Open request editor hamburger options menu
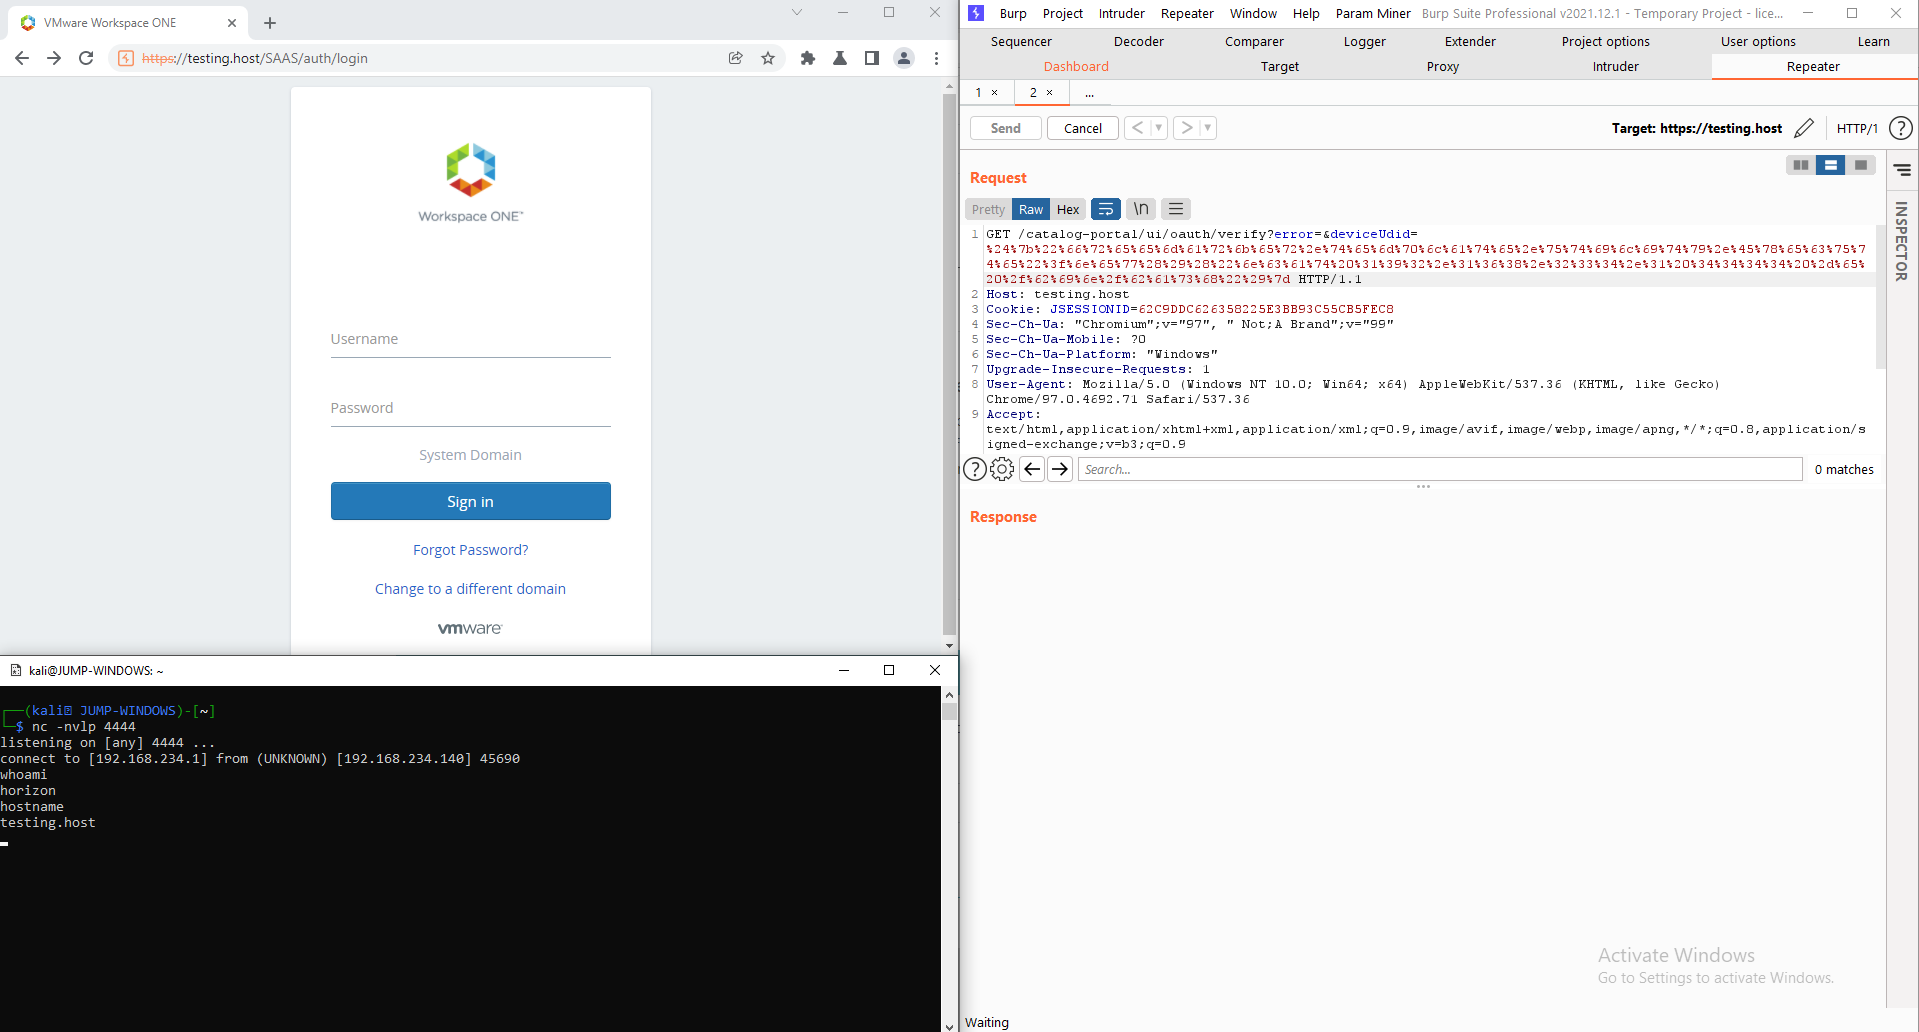The height and width of the screenshot is (1032, 1919). (x=1176, y=209)
